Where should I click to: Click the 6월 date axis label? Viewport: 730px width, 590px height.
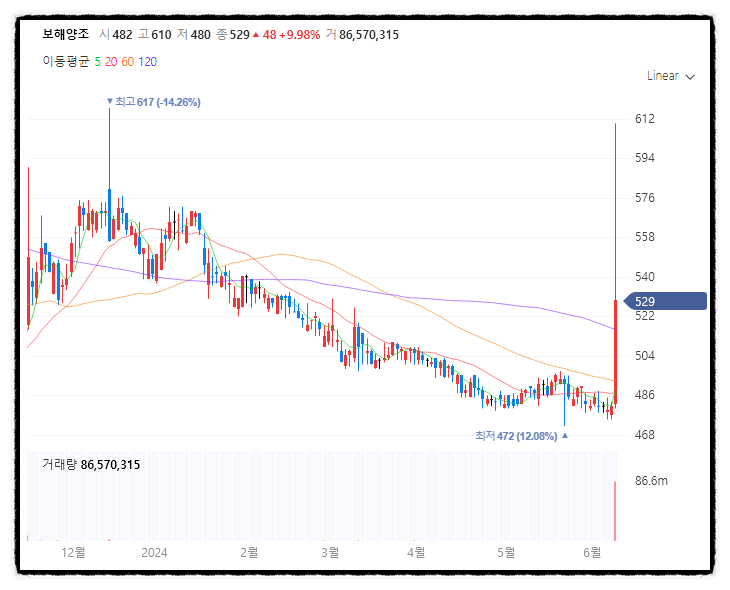pyautogui.click(x=592, y=552)
